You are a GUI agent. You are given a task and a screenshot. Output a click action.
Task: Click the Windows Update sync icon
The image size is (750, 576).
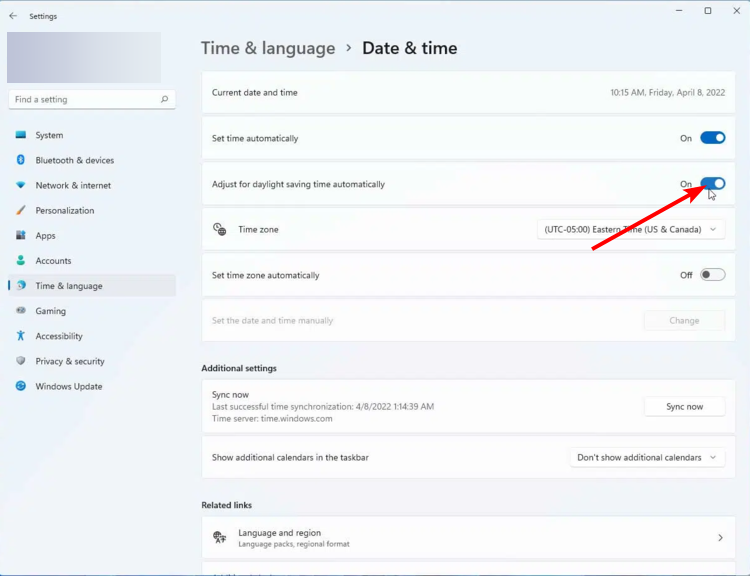coord(21,386)
